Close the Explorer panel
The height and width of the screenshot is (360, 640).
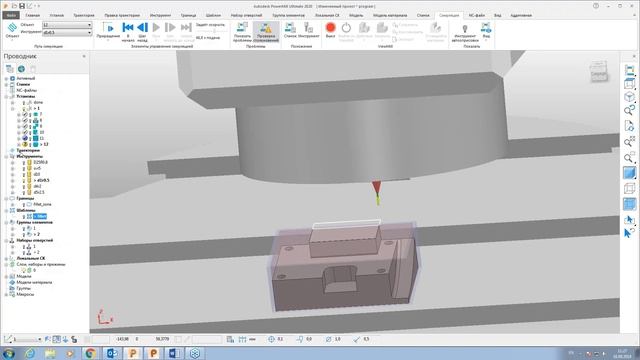pyautogui.click(x=84, y=56)
